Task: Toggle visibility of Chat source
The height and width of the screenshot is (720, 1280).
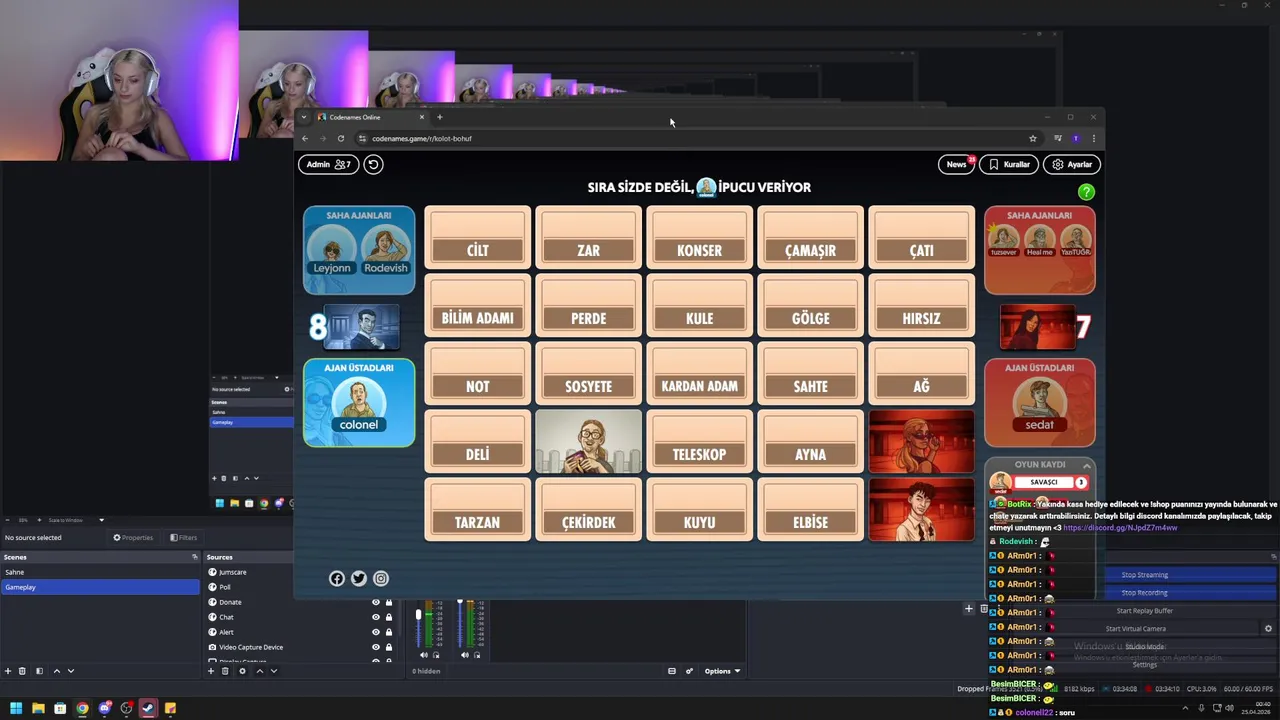Action: point(376,617)
